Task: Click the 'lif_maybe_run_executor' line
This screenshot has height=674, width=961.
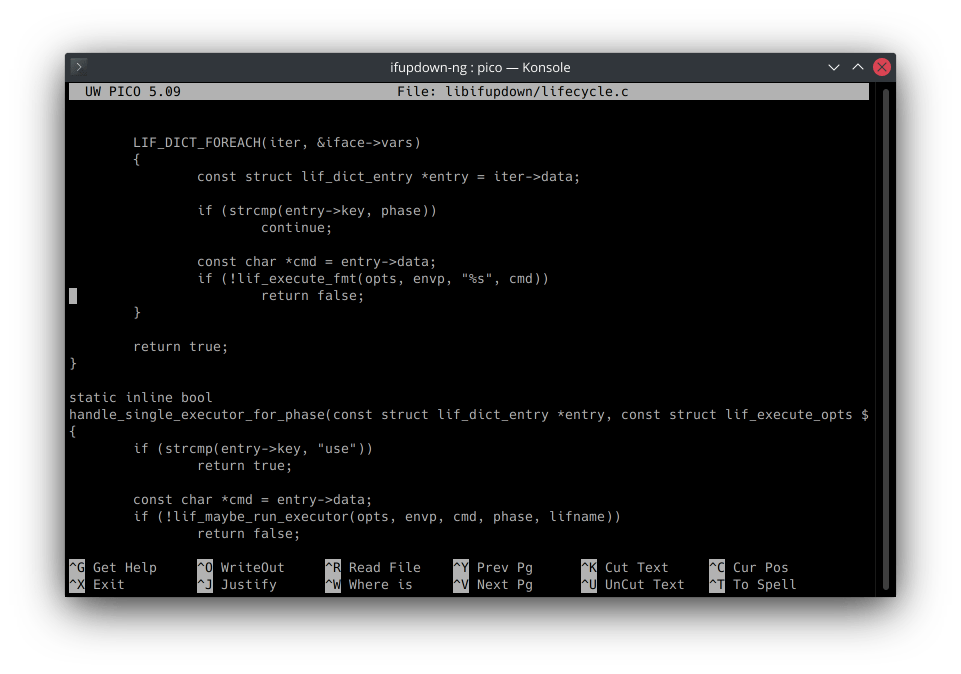Action: (377, 517)
